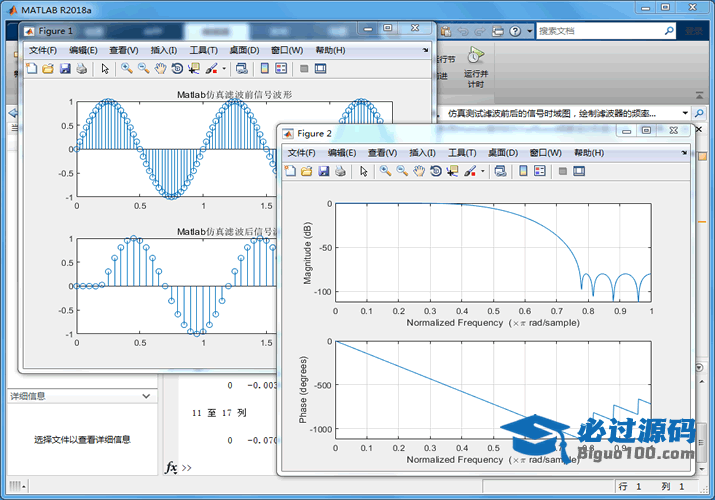Click 运行并计时 button in MATLAB ribbon
Image resolution: width=715 pixels, height=500 pixels.
[x=476, y=67]
